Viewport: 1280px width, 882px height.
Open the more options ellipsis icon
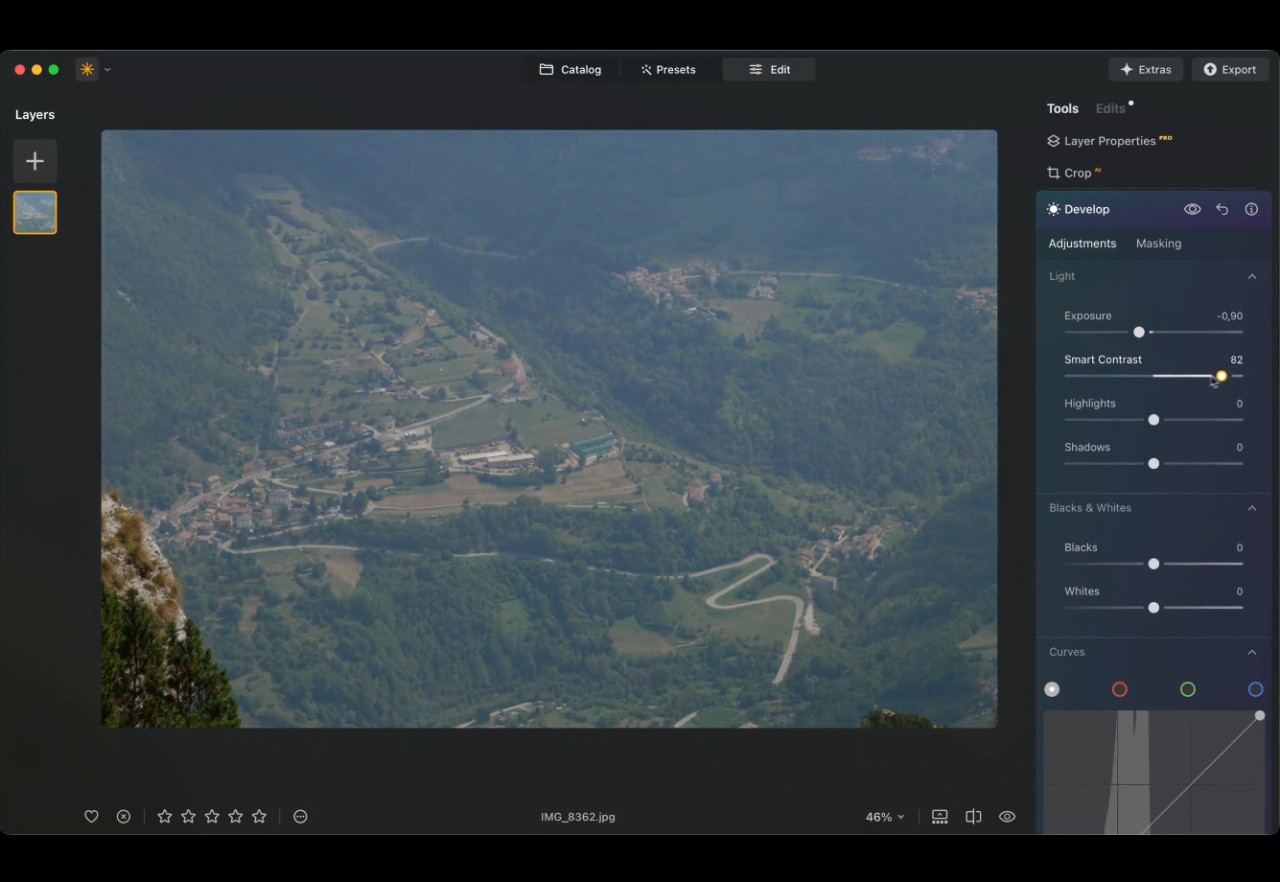pyautogui.click(x=300, y=816)
